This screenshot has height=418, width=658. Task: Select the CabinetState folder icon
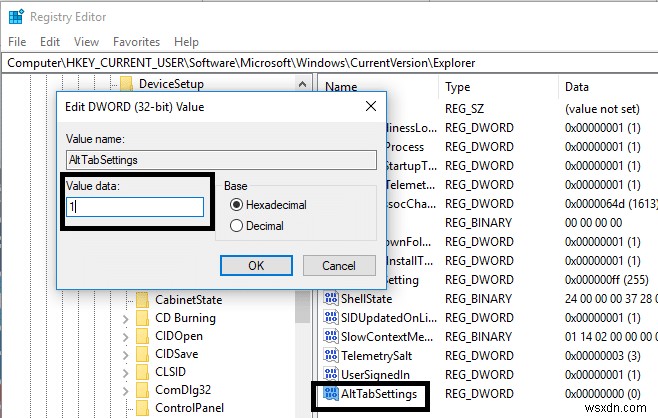(142, 300)
